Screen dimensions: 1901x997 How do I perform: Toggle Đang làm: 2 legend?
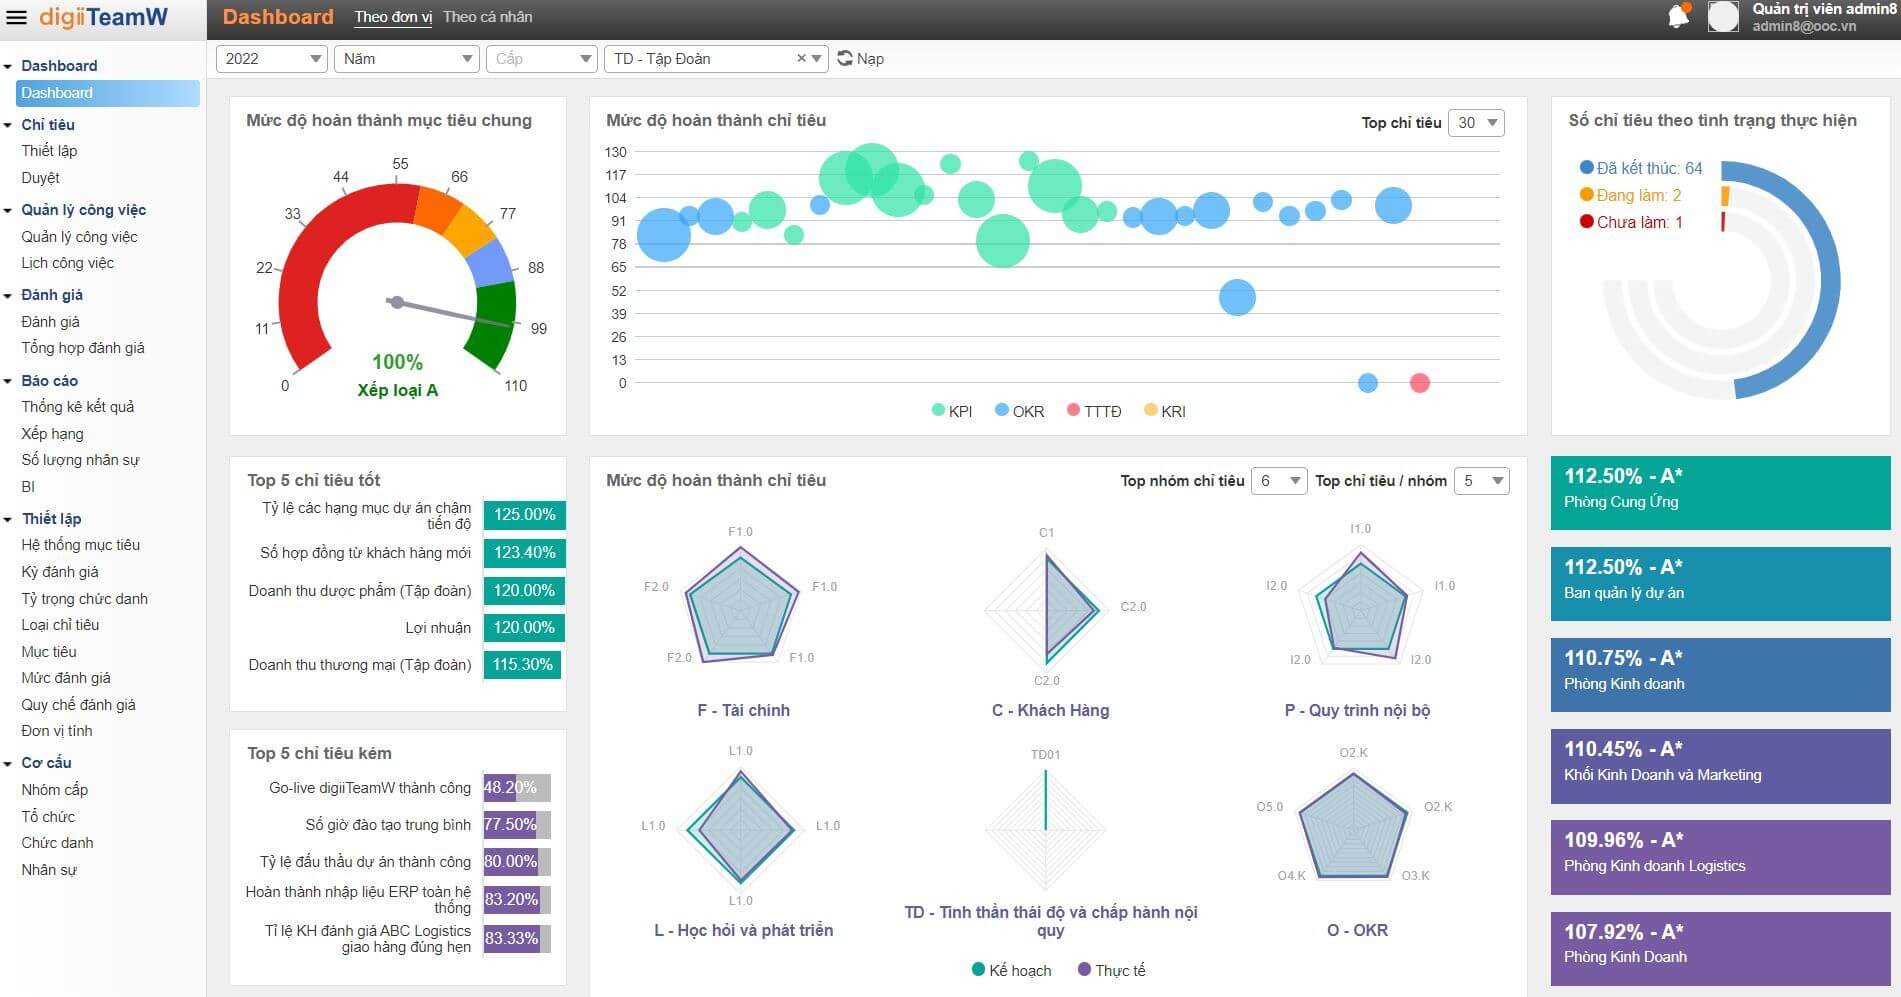(1630, 195)
